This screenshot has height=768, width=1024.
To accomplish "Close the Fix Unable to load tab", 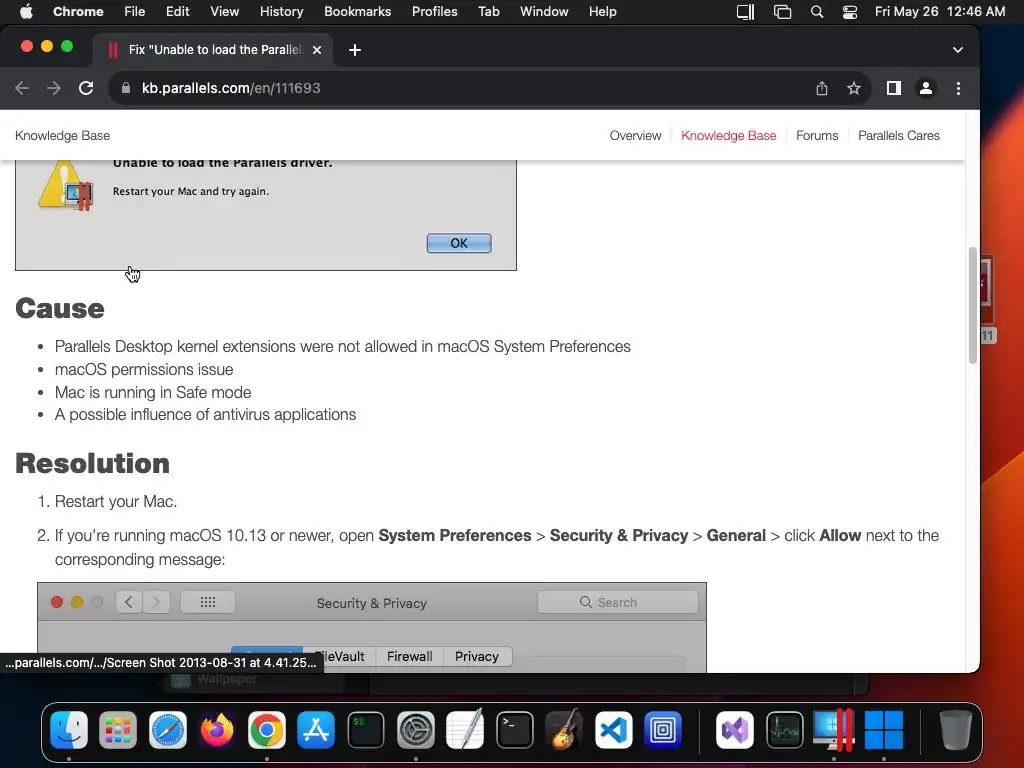I will click(x=317, y=50).
